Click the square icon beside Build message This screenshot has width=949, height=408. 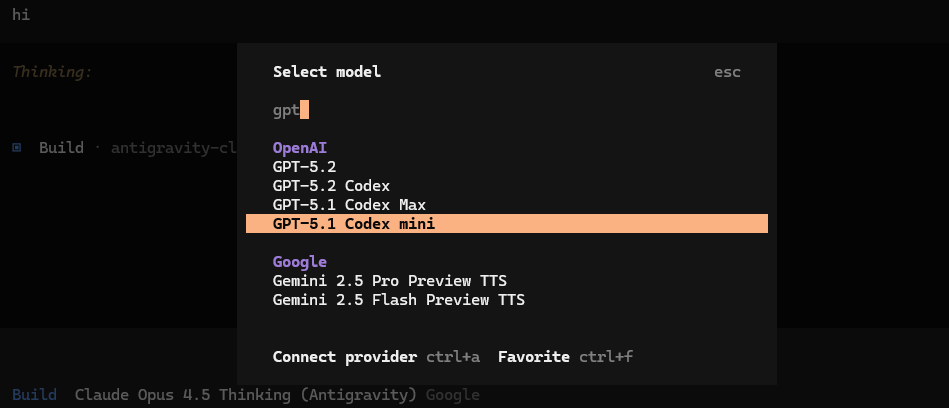pyautogui.click(x=17, y=148)
